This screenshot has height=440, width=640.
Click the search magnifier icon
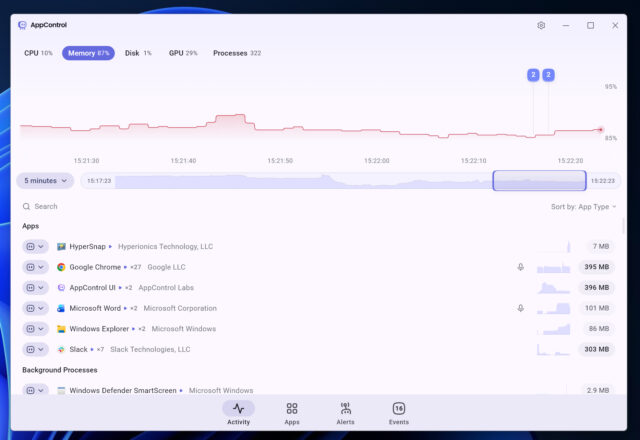pyautogui.click(x=27, y=207)
